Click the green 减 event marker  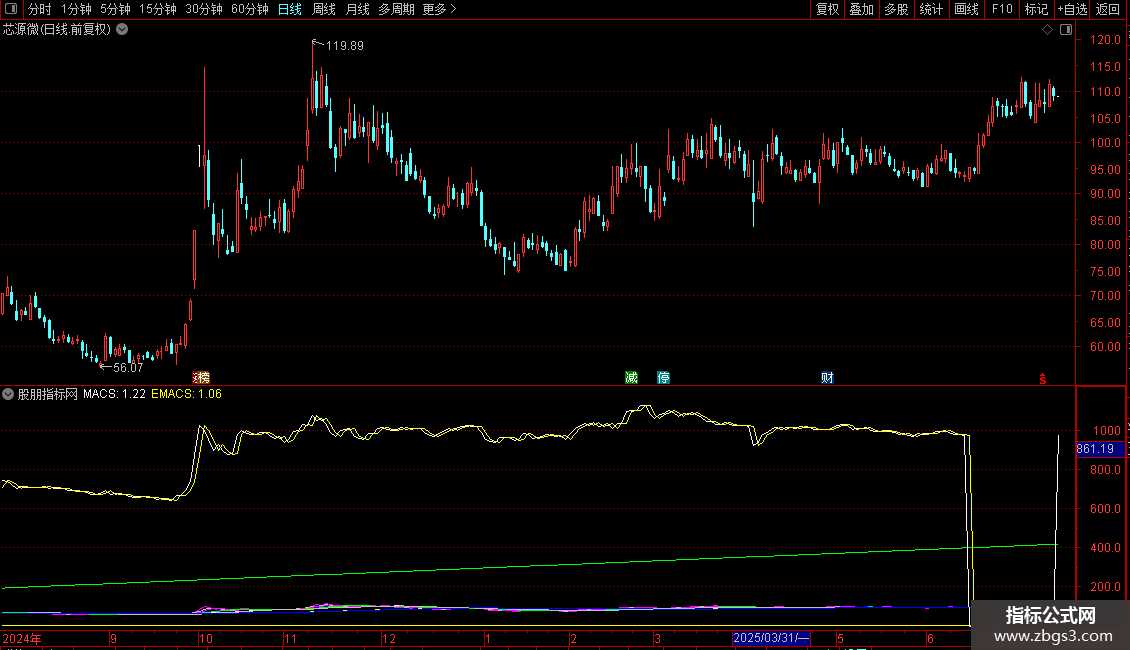click(x=631, y=377)
